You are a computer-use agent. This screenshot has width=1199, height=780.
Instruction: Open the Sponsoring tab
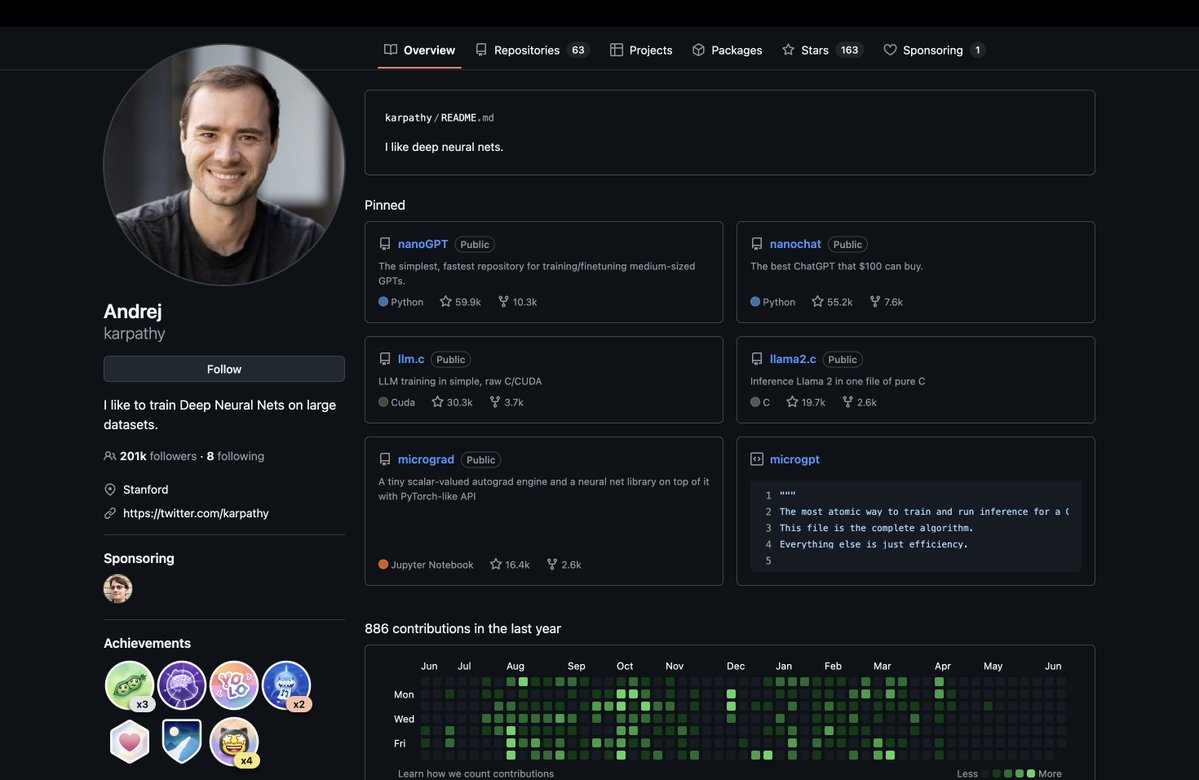pos(934,50)
